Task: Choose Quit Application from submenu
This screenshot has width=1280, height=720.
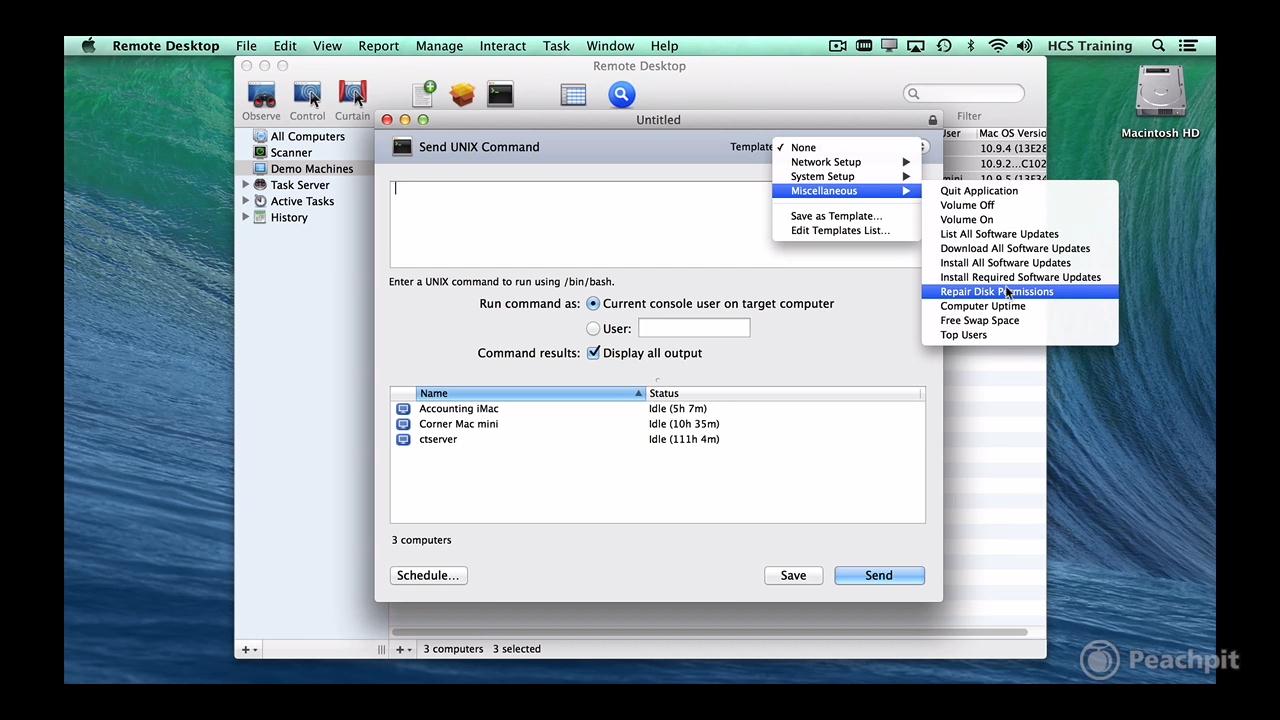Action: 1020,191
